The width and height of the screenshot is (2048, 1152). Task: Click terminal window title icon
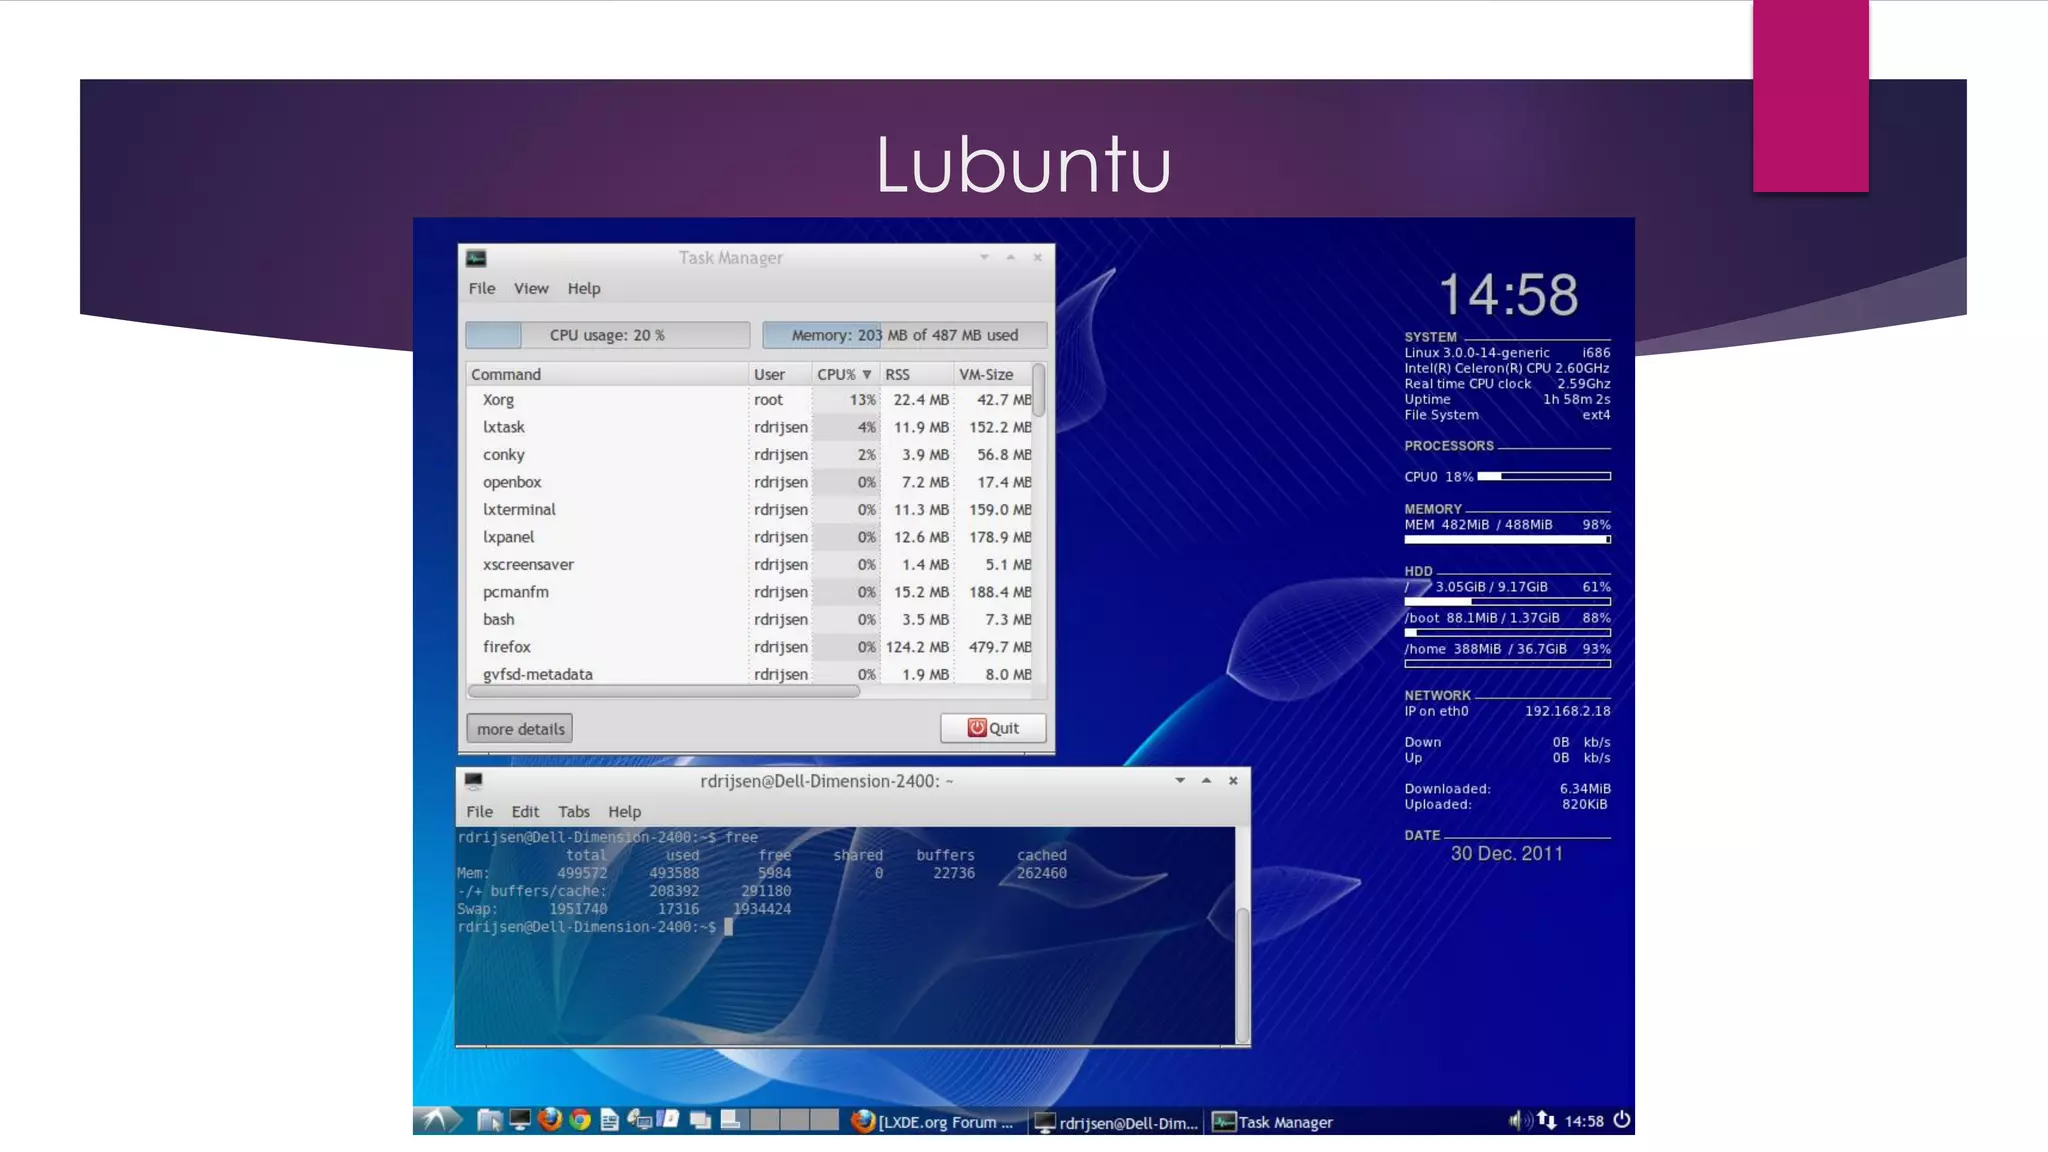474,781
